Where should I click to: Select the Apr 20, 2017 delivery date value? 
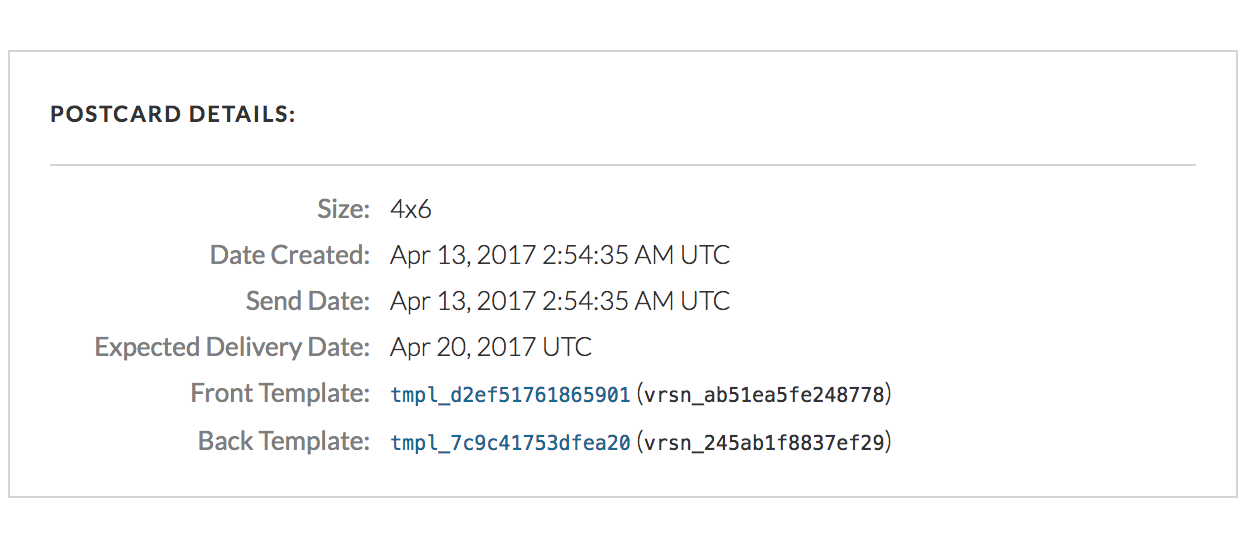(463, 347)
